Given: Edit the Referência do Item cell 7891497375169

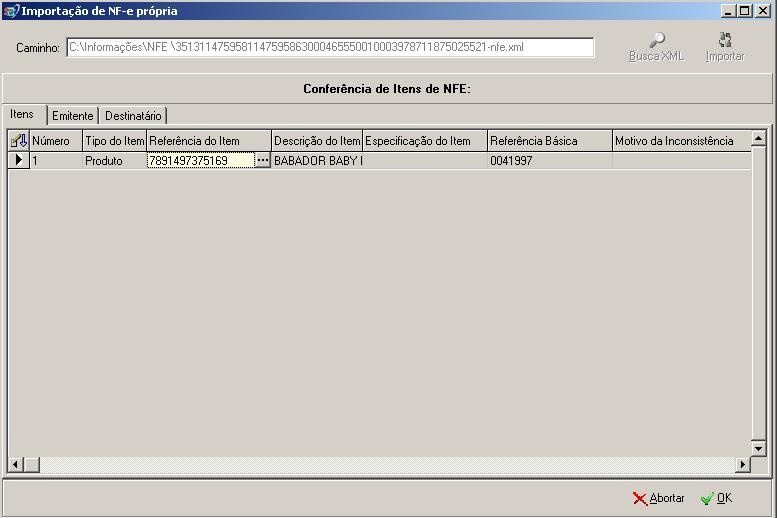Looking at the screenshot, I should (200, 160).
